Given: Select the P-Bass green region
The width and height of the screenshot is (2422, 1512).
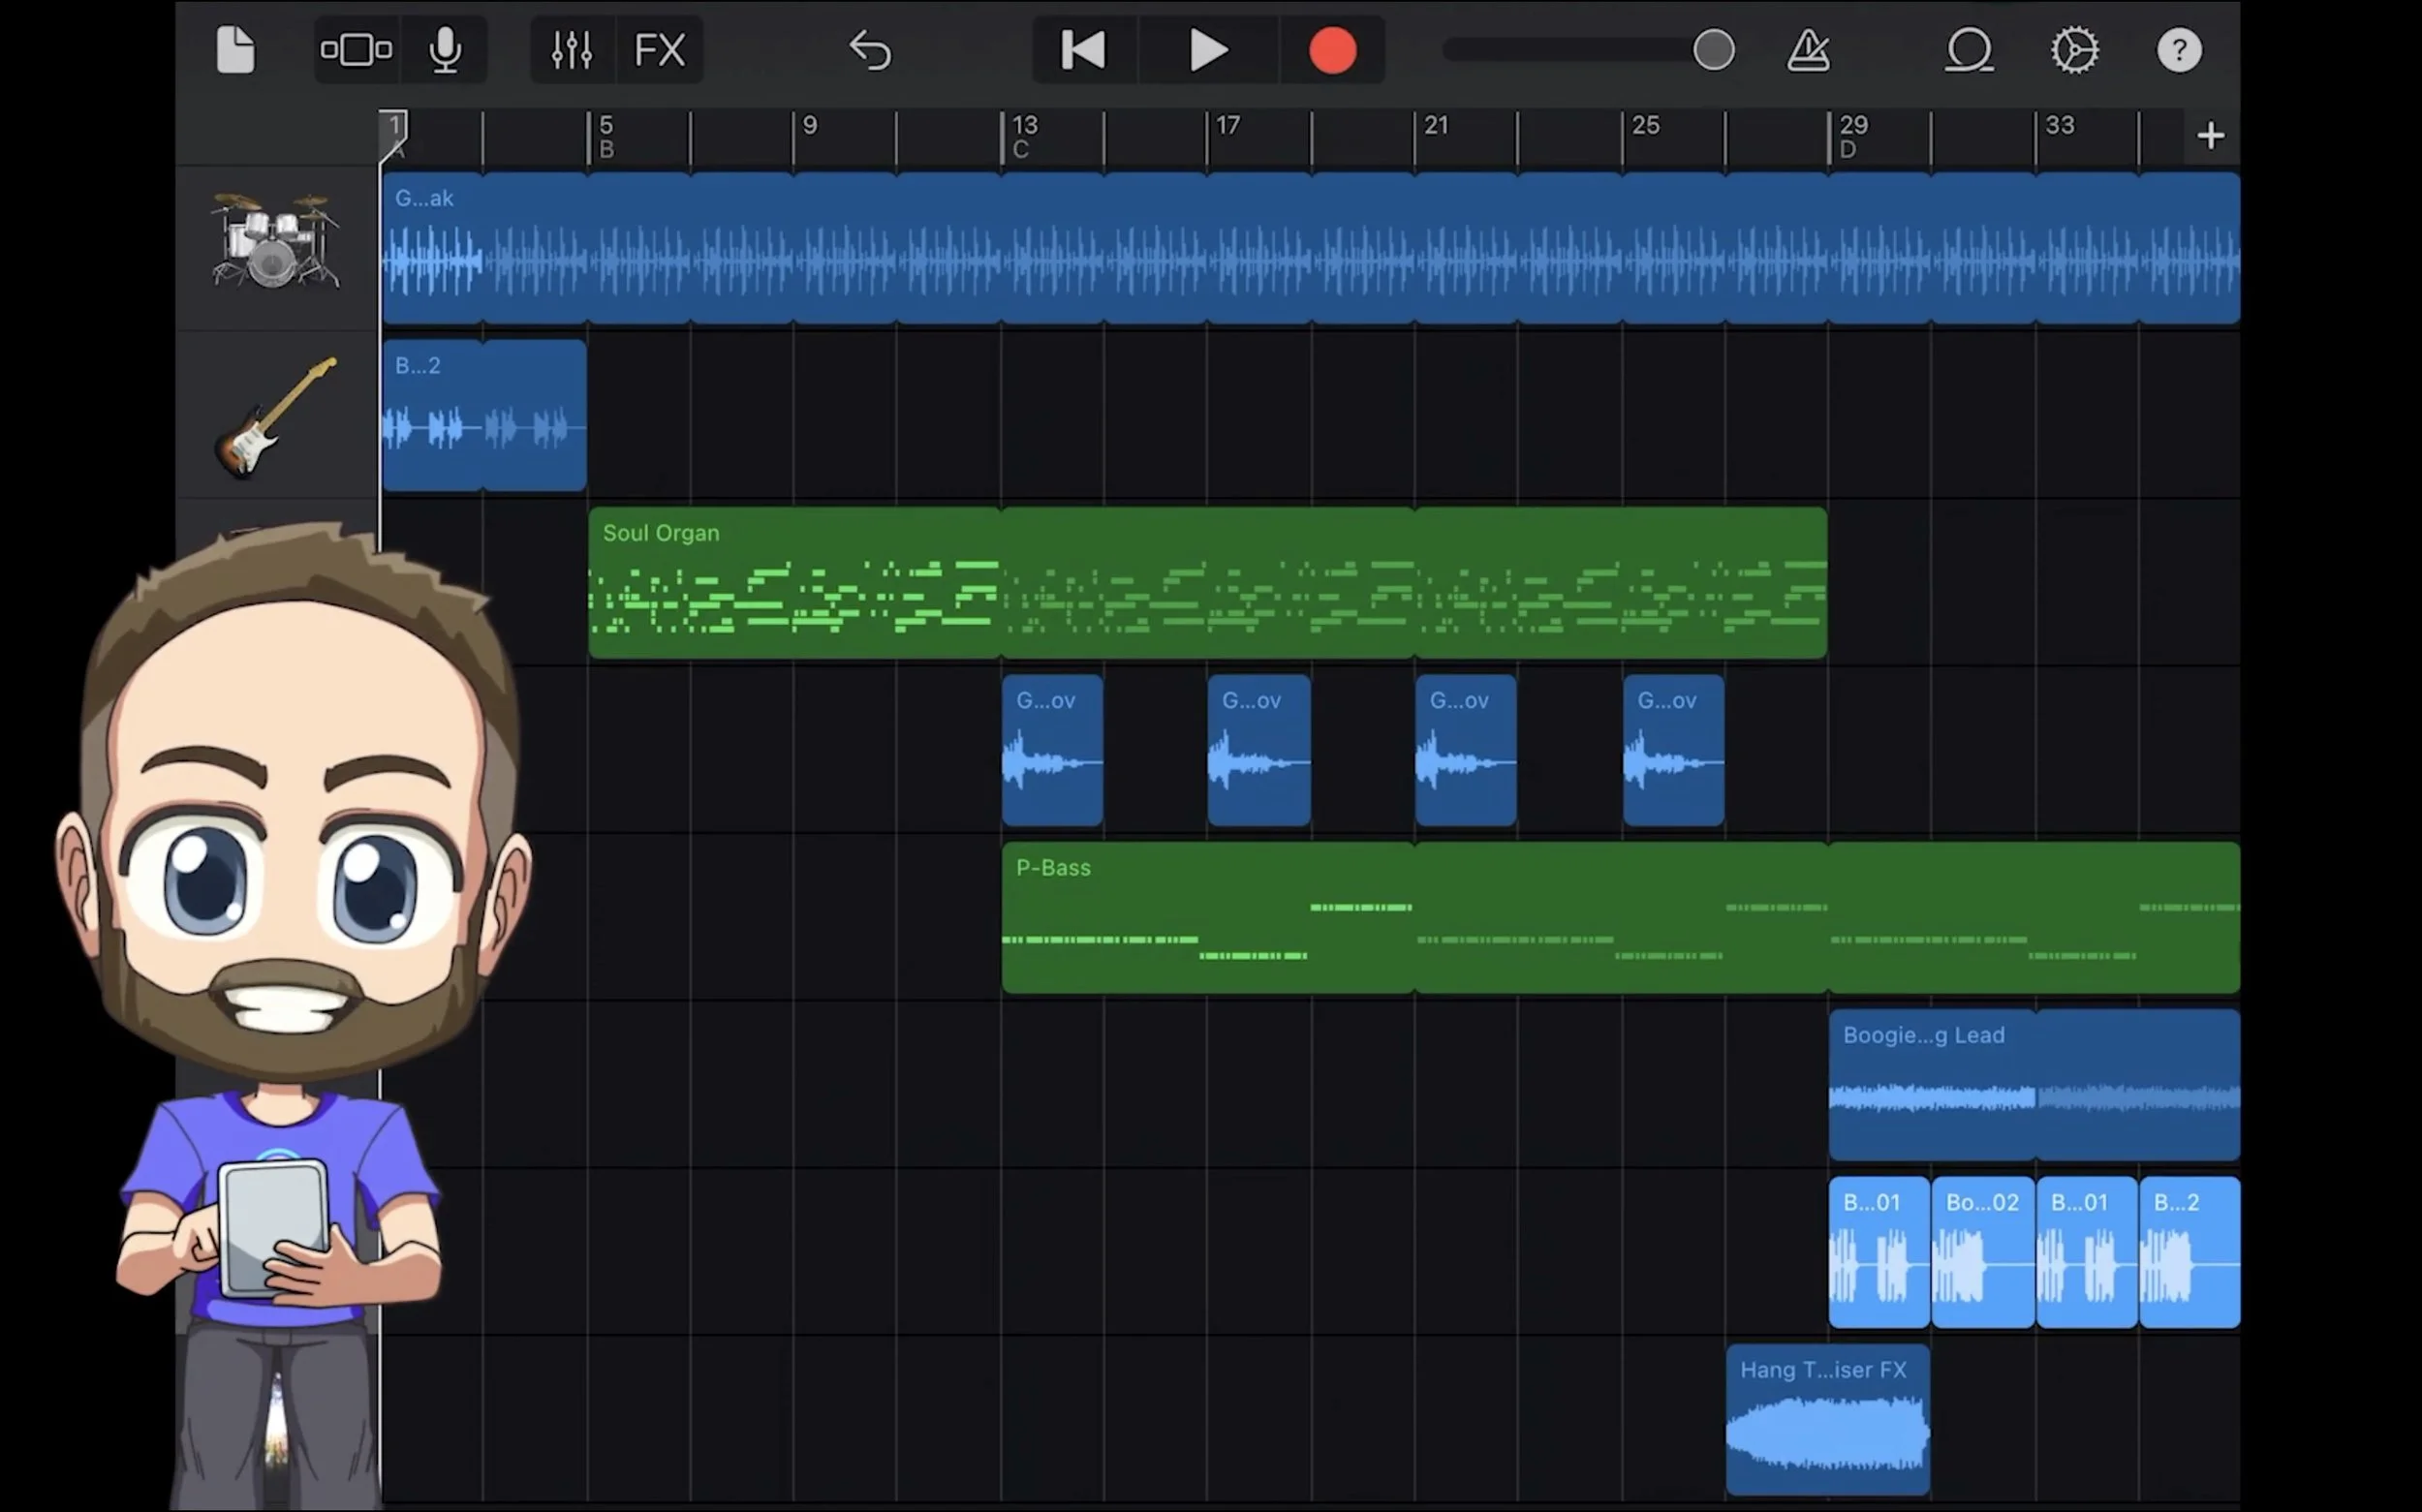Looking at the screenshot, I should click(1620, 917).
